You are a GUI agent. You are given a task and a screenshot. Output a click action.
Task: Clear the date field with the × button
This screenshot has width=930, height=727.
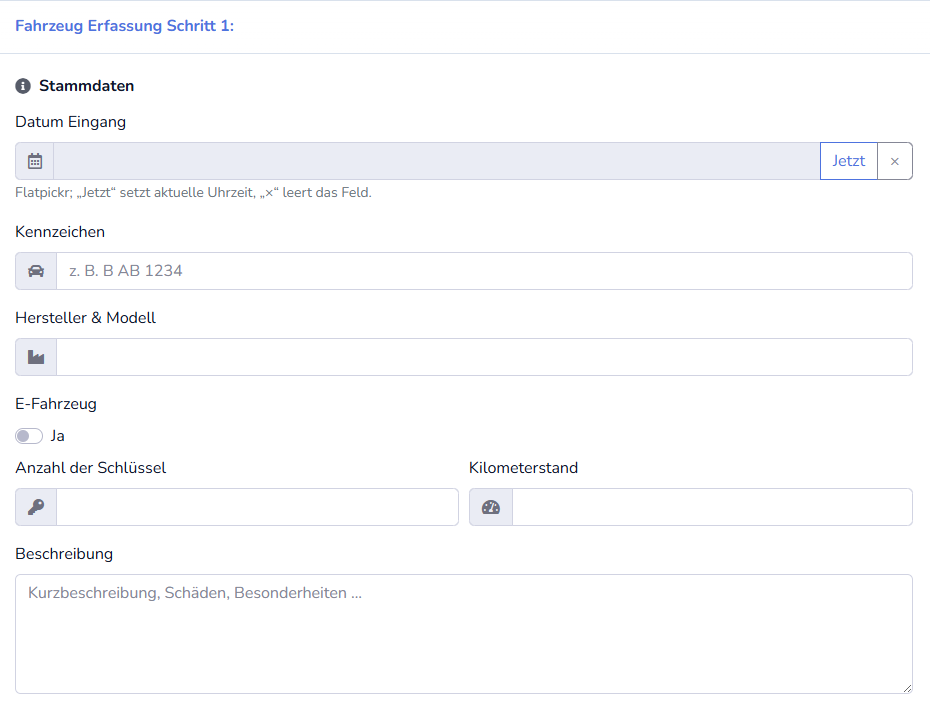[x=894, y=161]
